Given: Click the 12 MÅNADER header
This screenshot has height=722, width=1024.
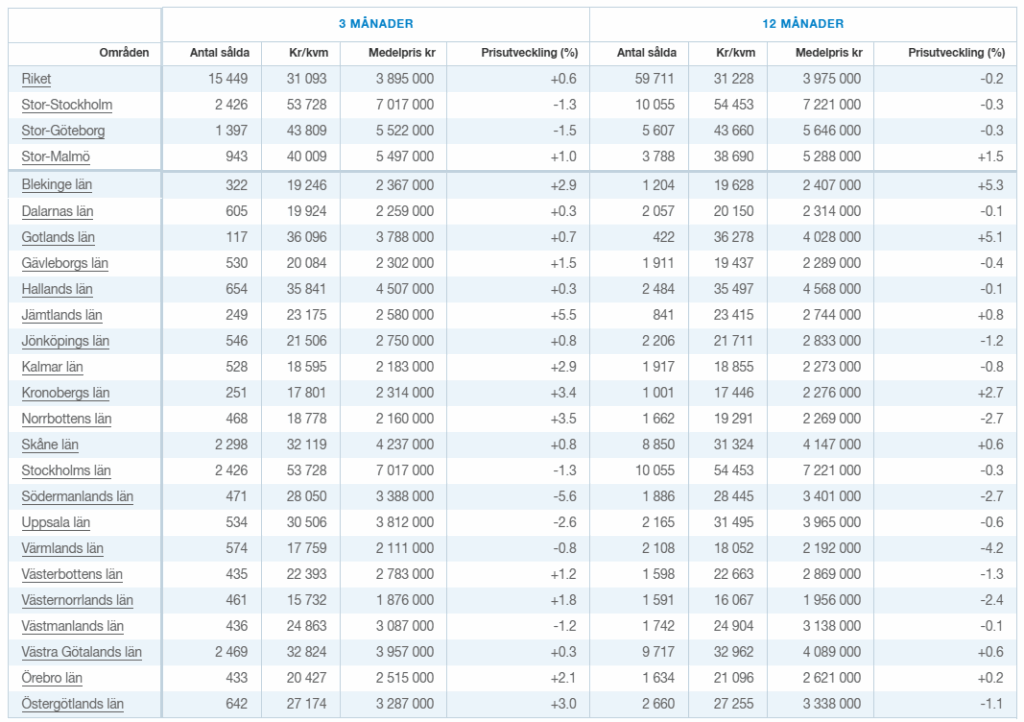Looking at the screenshot, I should (x=802, y=24).
